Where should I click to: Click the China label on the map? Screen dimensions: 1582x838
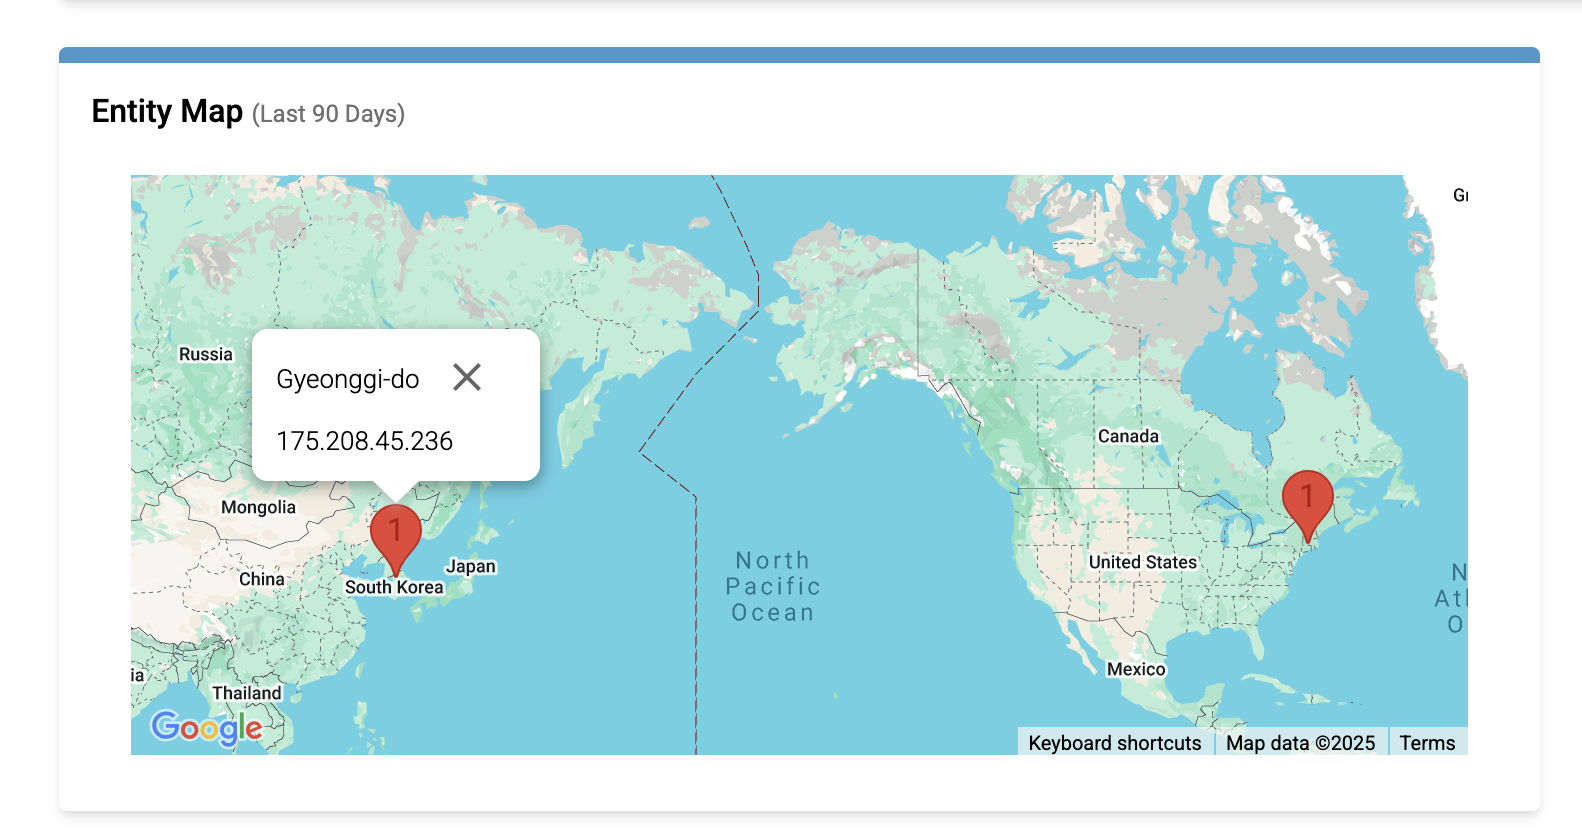coord(261,579)
